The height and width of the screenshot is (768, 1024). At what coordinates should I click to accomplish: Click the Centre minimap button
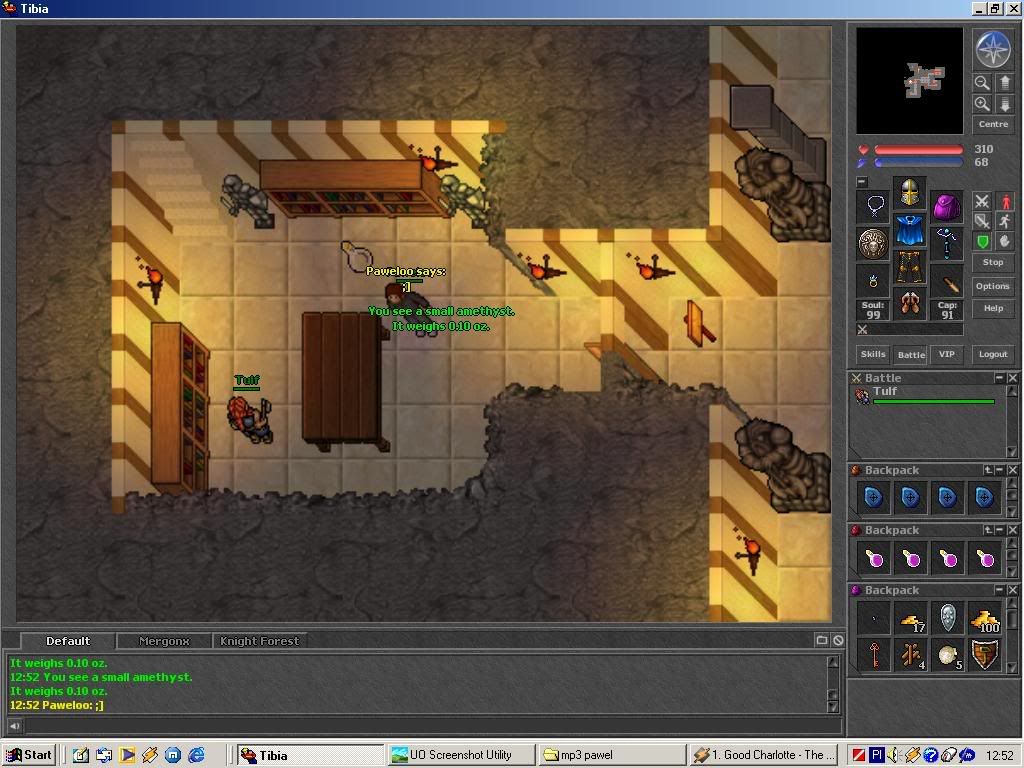point(993,124)
